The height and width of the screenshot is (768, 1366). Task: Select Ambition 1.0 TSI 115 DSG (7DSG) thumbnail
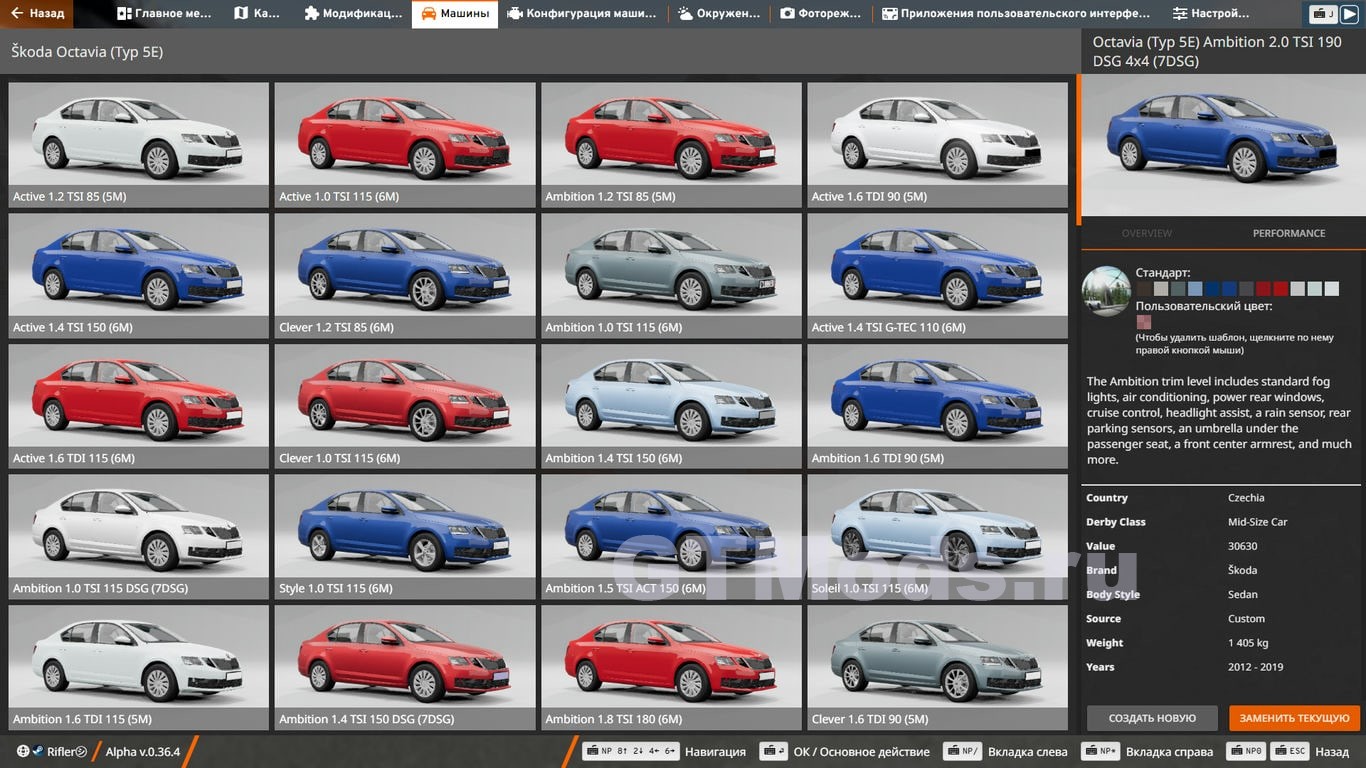point(138,536)
